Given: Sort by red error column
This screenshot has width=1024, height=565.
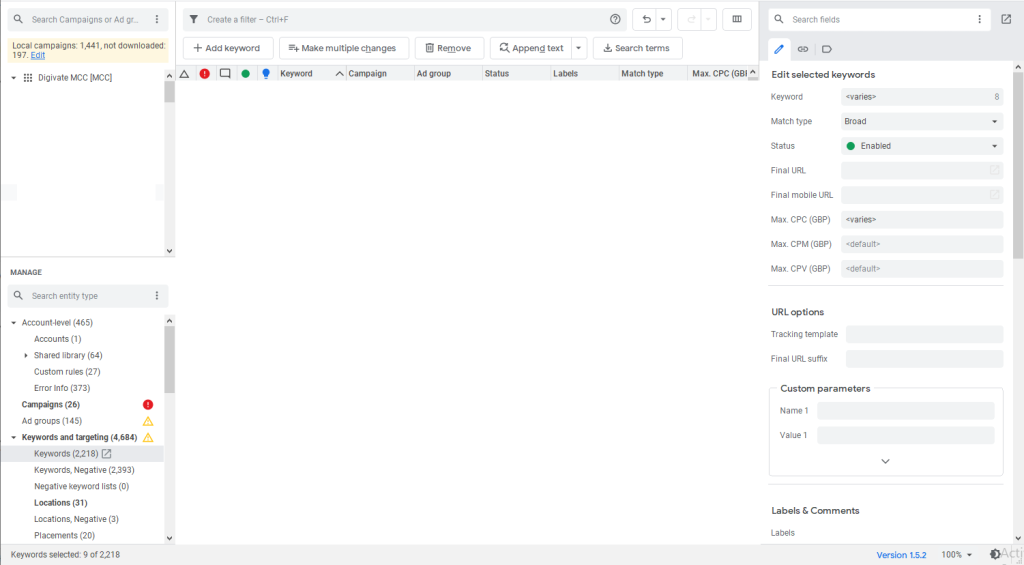Looking at the screenshot, I should 204,74.
